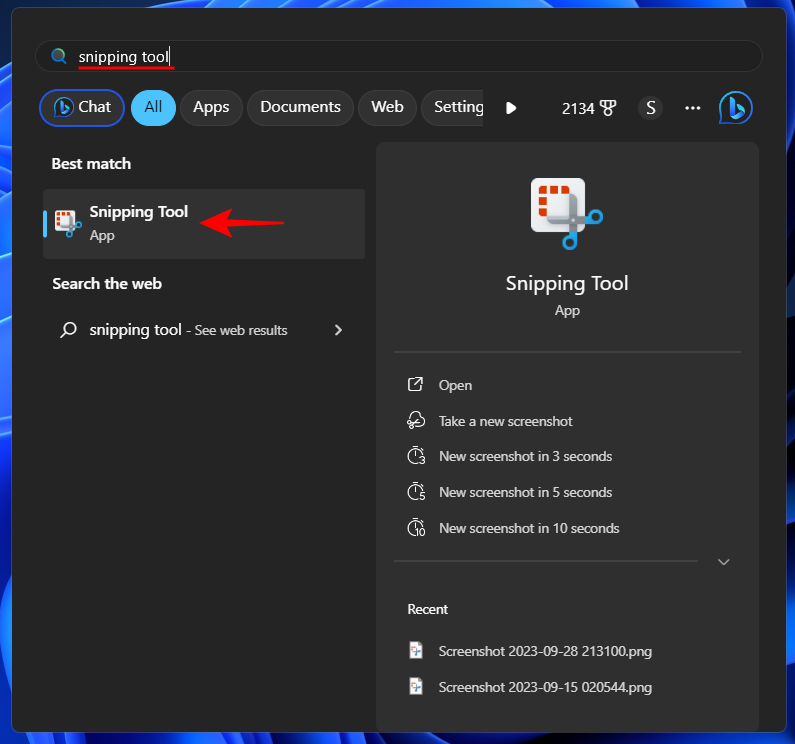
Task: Open Screenshot 2023-09-15 020544.png
Action: [x=567, y=687]
